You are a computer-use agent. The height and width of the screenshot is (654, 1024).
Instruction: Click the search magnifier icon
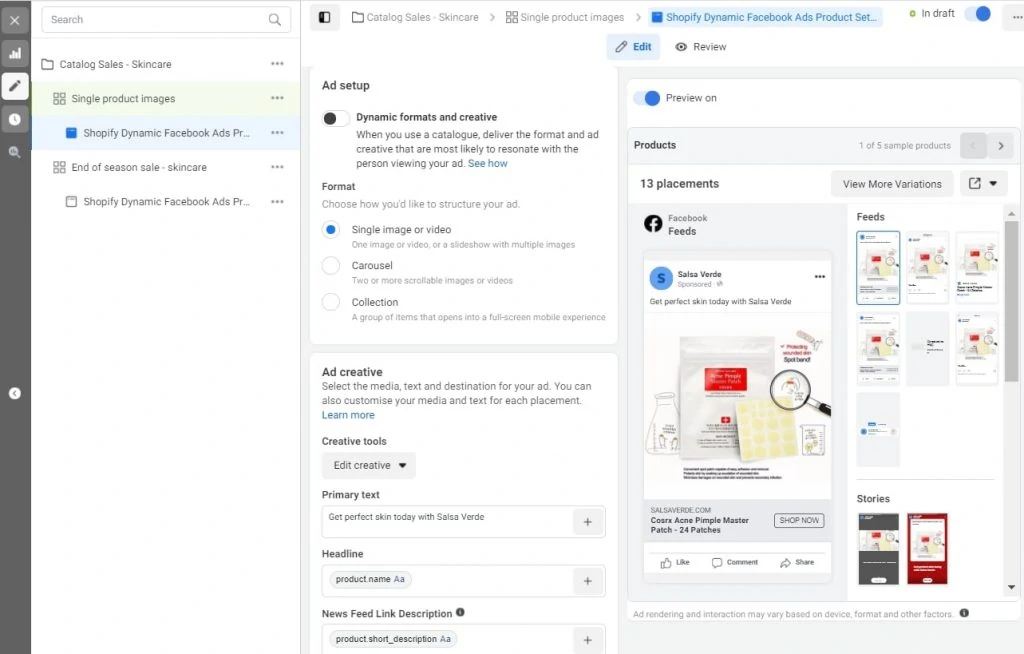click(275, 20)
